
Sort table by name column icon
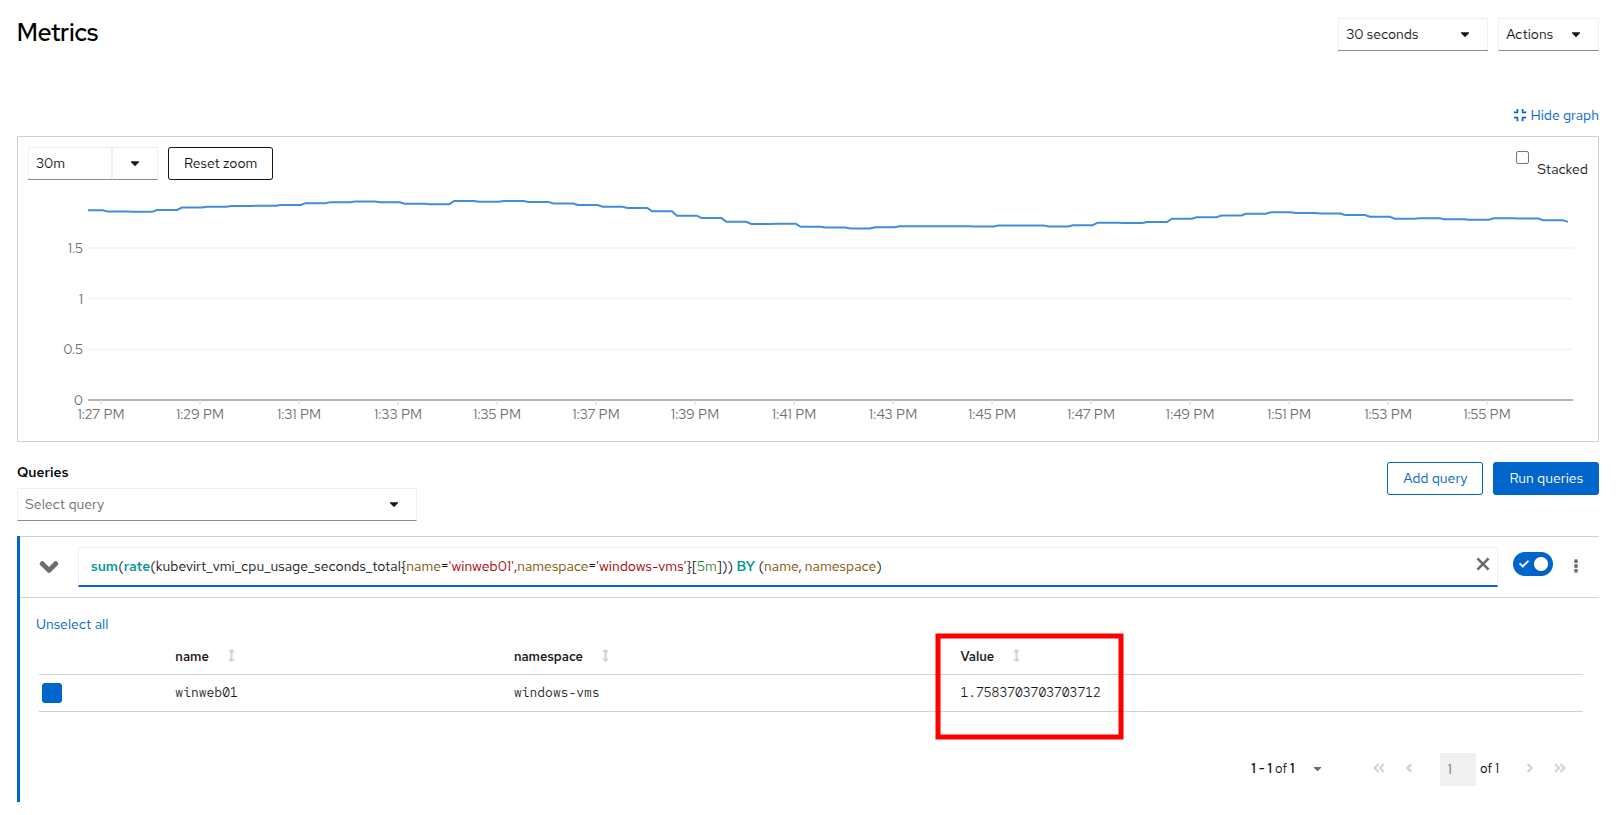pyautogui.click(x=231, y=656)
